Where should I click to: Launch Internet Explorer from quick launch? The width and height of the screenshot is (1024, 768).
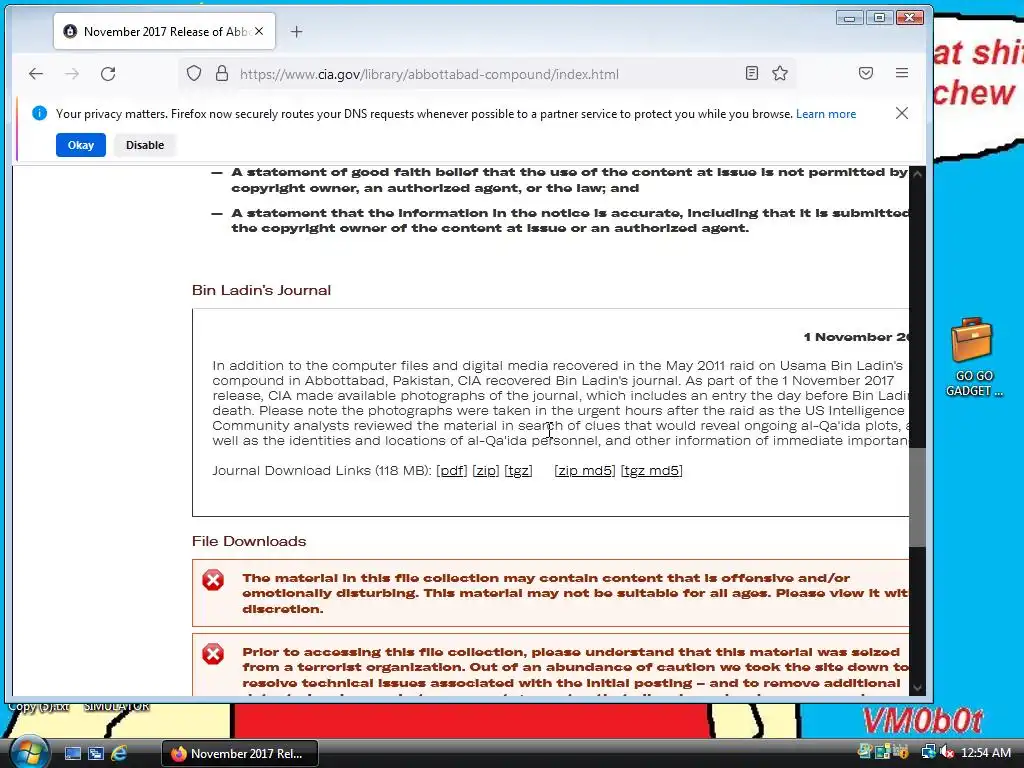pyautogui.click(x=119, y=753)
